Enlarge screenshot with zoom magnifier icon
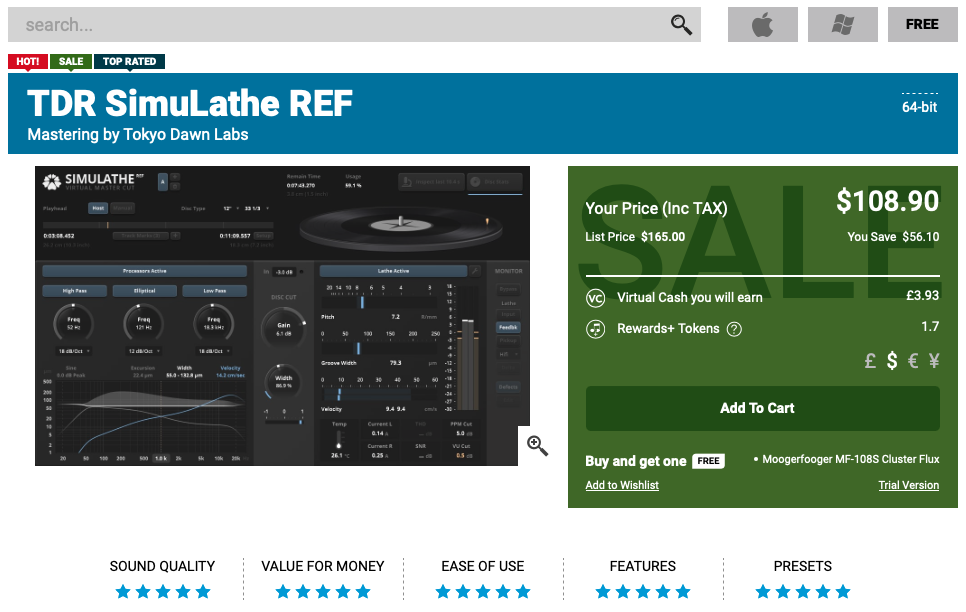The height and width of the screenshot is (612, 966). click(x=537, y=445)
